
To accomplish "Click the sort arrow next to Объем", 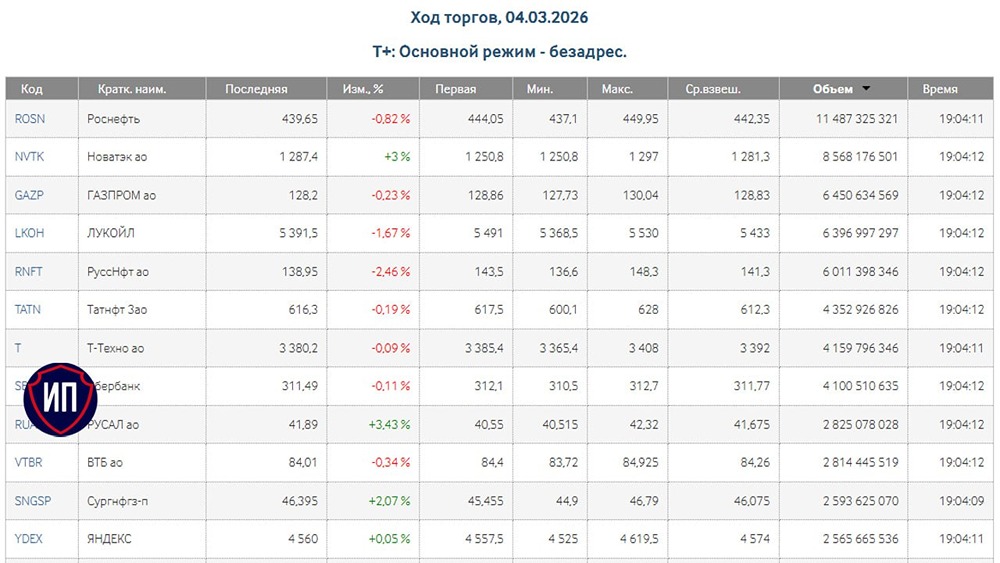I will coord(865,89).
